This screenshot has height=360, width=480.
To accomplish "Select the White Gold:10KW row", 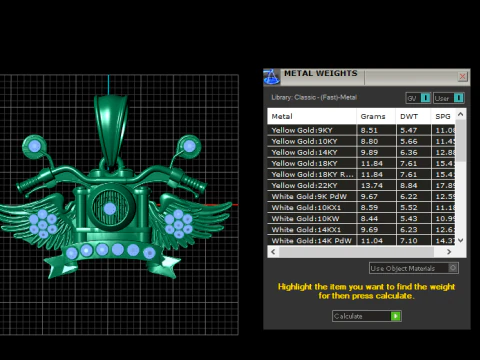I will (x=361, y=218).
